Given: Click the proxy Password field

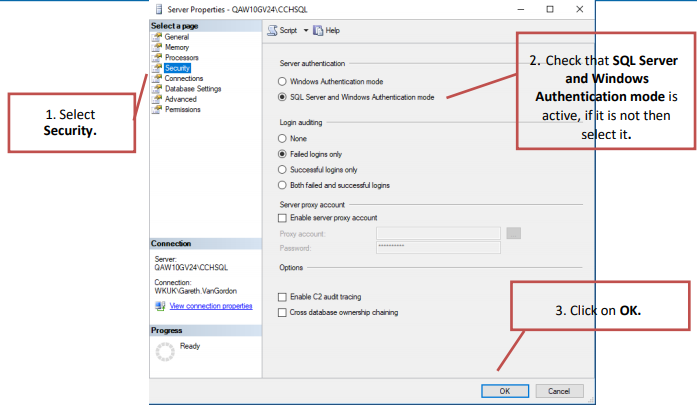Looking at the screenshot, I should point(438,248).
